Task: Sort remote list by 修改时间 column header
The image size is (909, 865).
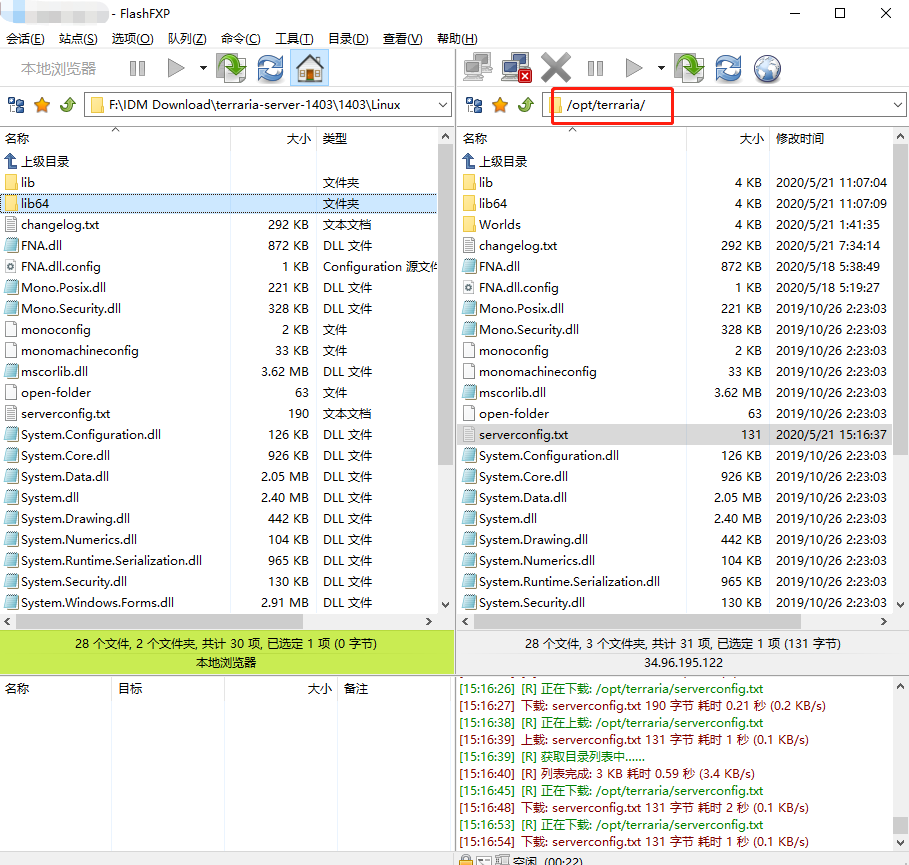Action: pyautogui.click(x=831, y=139)
